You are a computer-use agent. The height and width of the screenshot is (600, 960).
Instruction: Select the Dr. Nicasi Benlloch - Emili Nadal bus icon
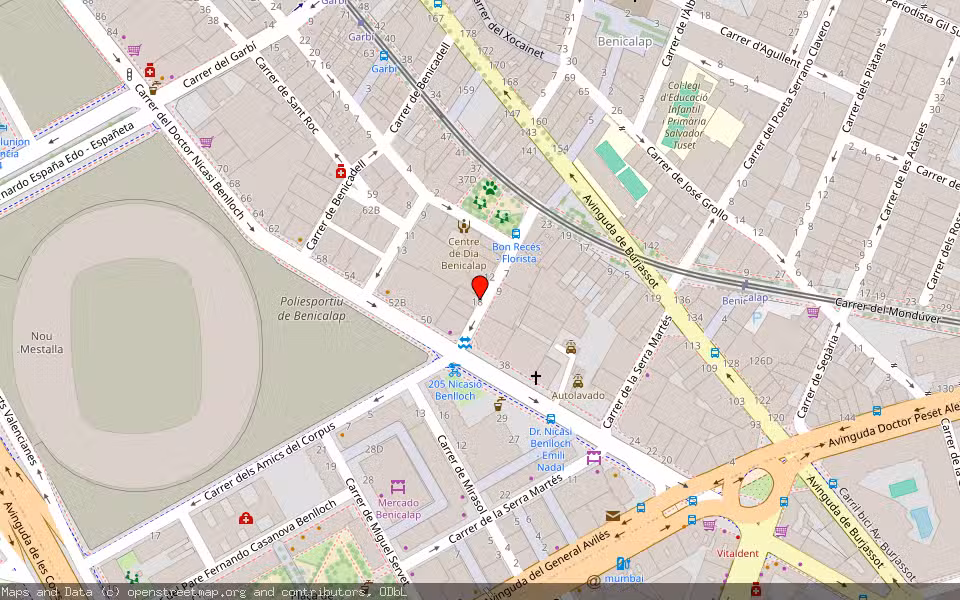point(550,419)
